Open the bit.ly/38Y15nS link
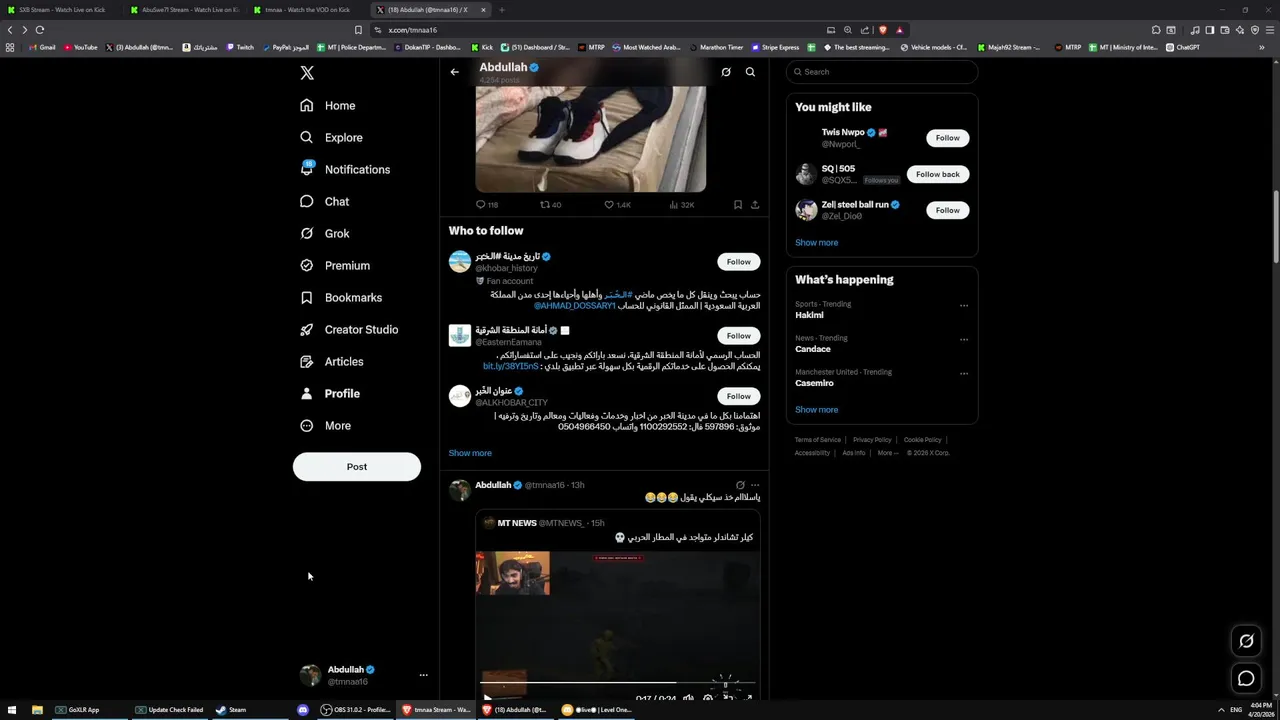This screenshot has width=1280, height=720. [511, 367]
